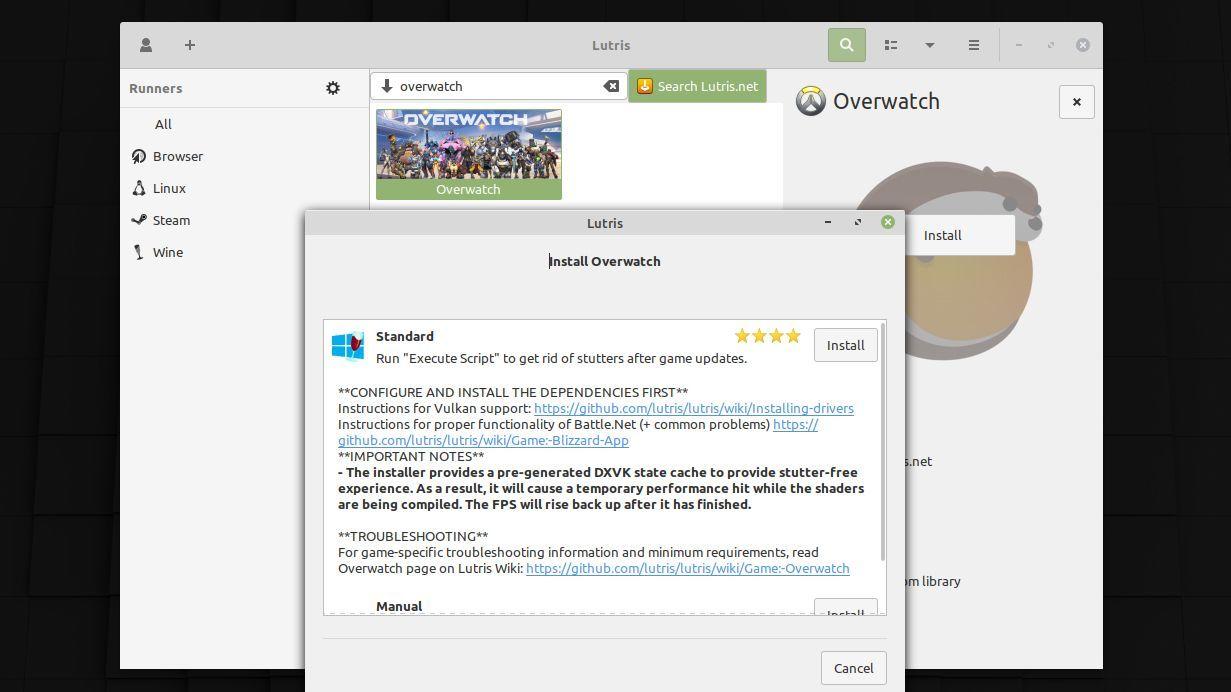Select the All runners item

163,124
